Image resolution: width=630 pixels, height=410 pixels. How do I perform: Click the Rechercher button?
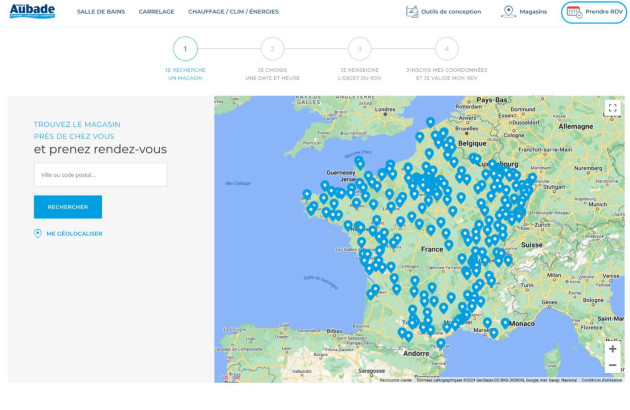pos(68,207)
